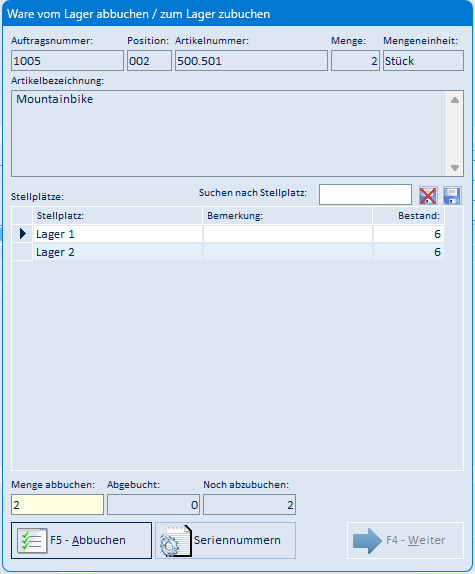Click the row selector beside Lager 2
Image resolution: width=475 pixels, height=574 pixels.
(22, 252)
